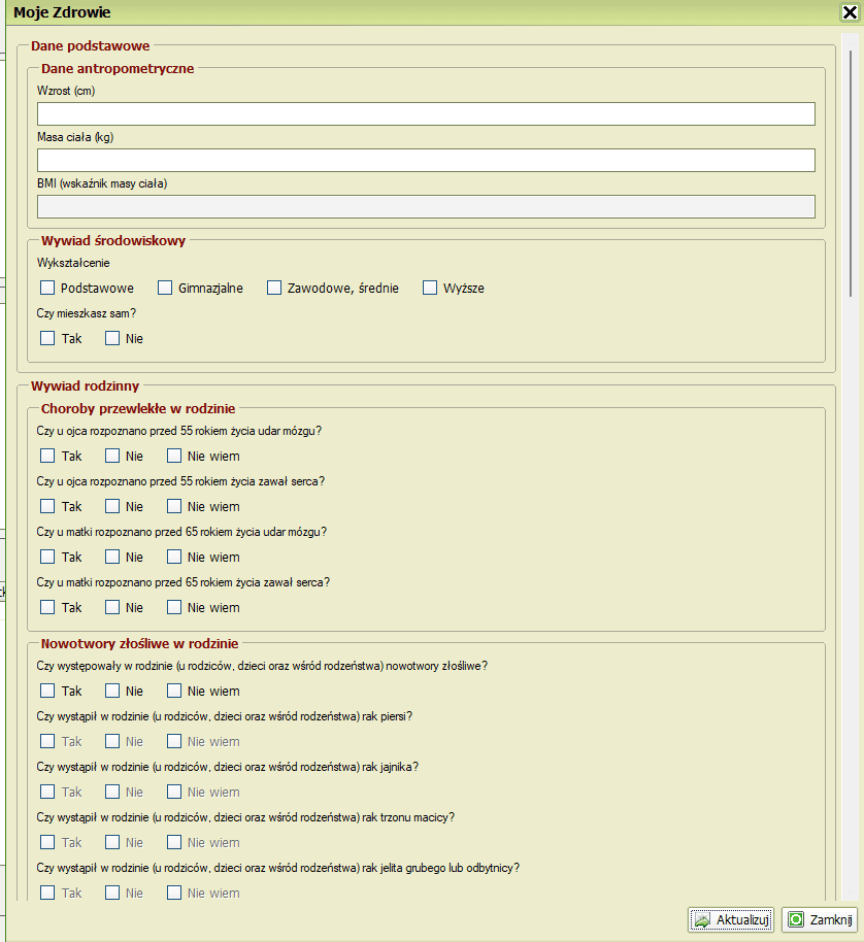Select Tak for mother's udar mózgu question
This screenshot has height=942, width=864.
coord(48,557)
